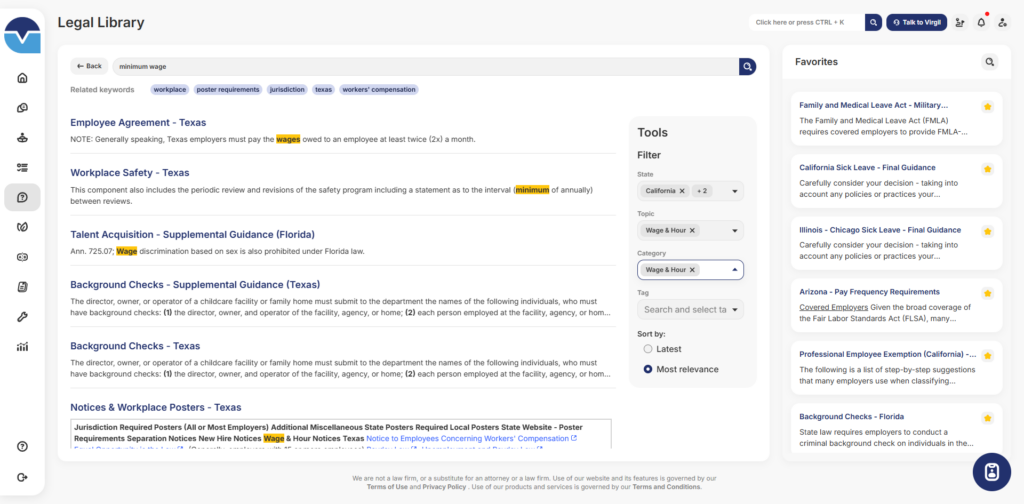Open the clipboard floating action button
This screenshot has width=1024, height=504.
[991, 471]
